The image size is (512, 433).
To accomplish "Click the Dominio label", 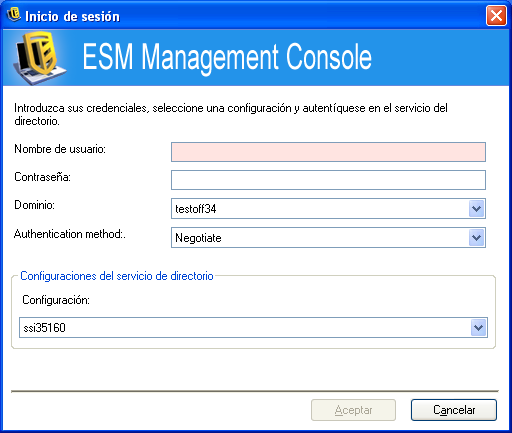I will point(34,205).
